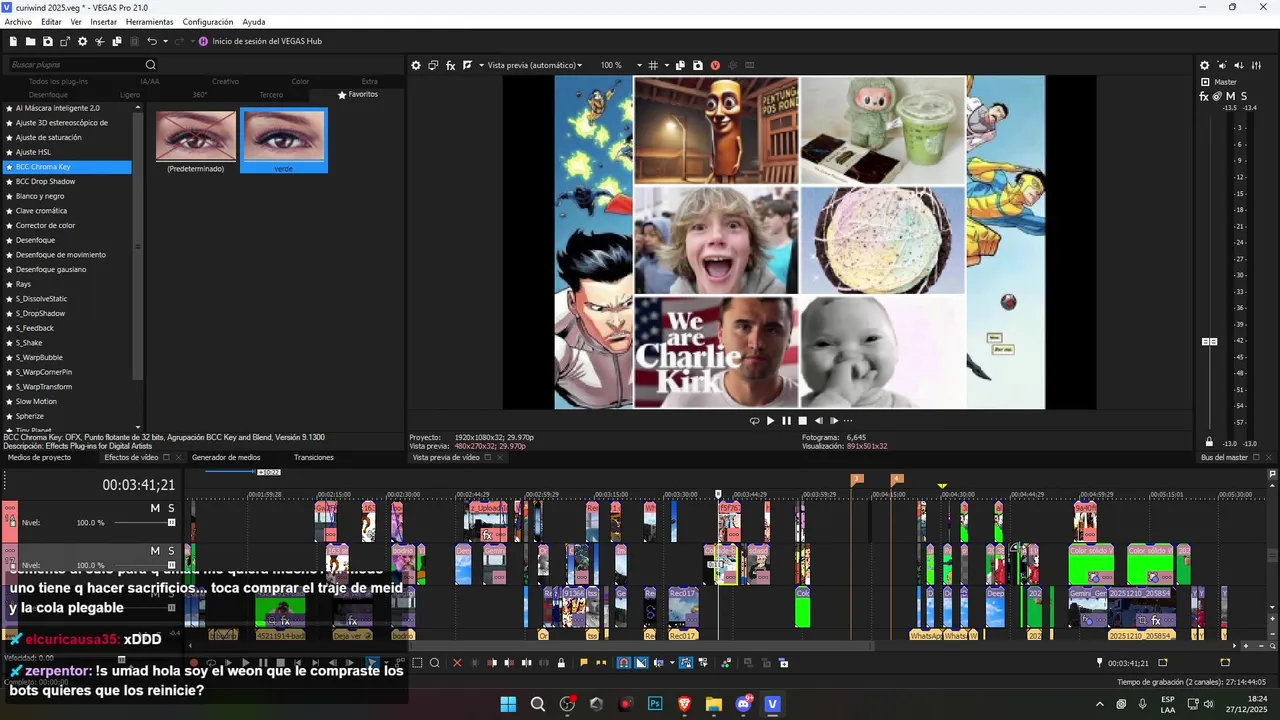Copy selection using the copy icon
The height and width of the screenshot is (720, 1280).
coord(117,41)
